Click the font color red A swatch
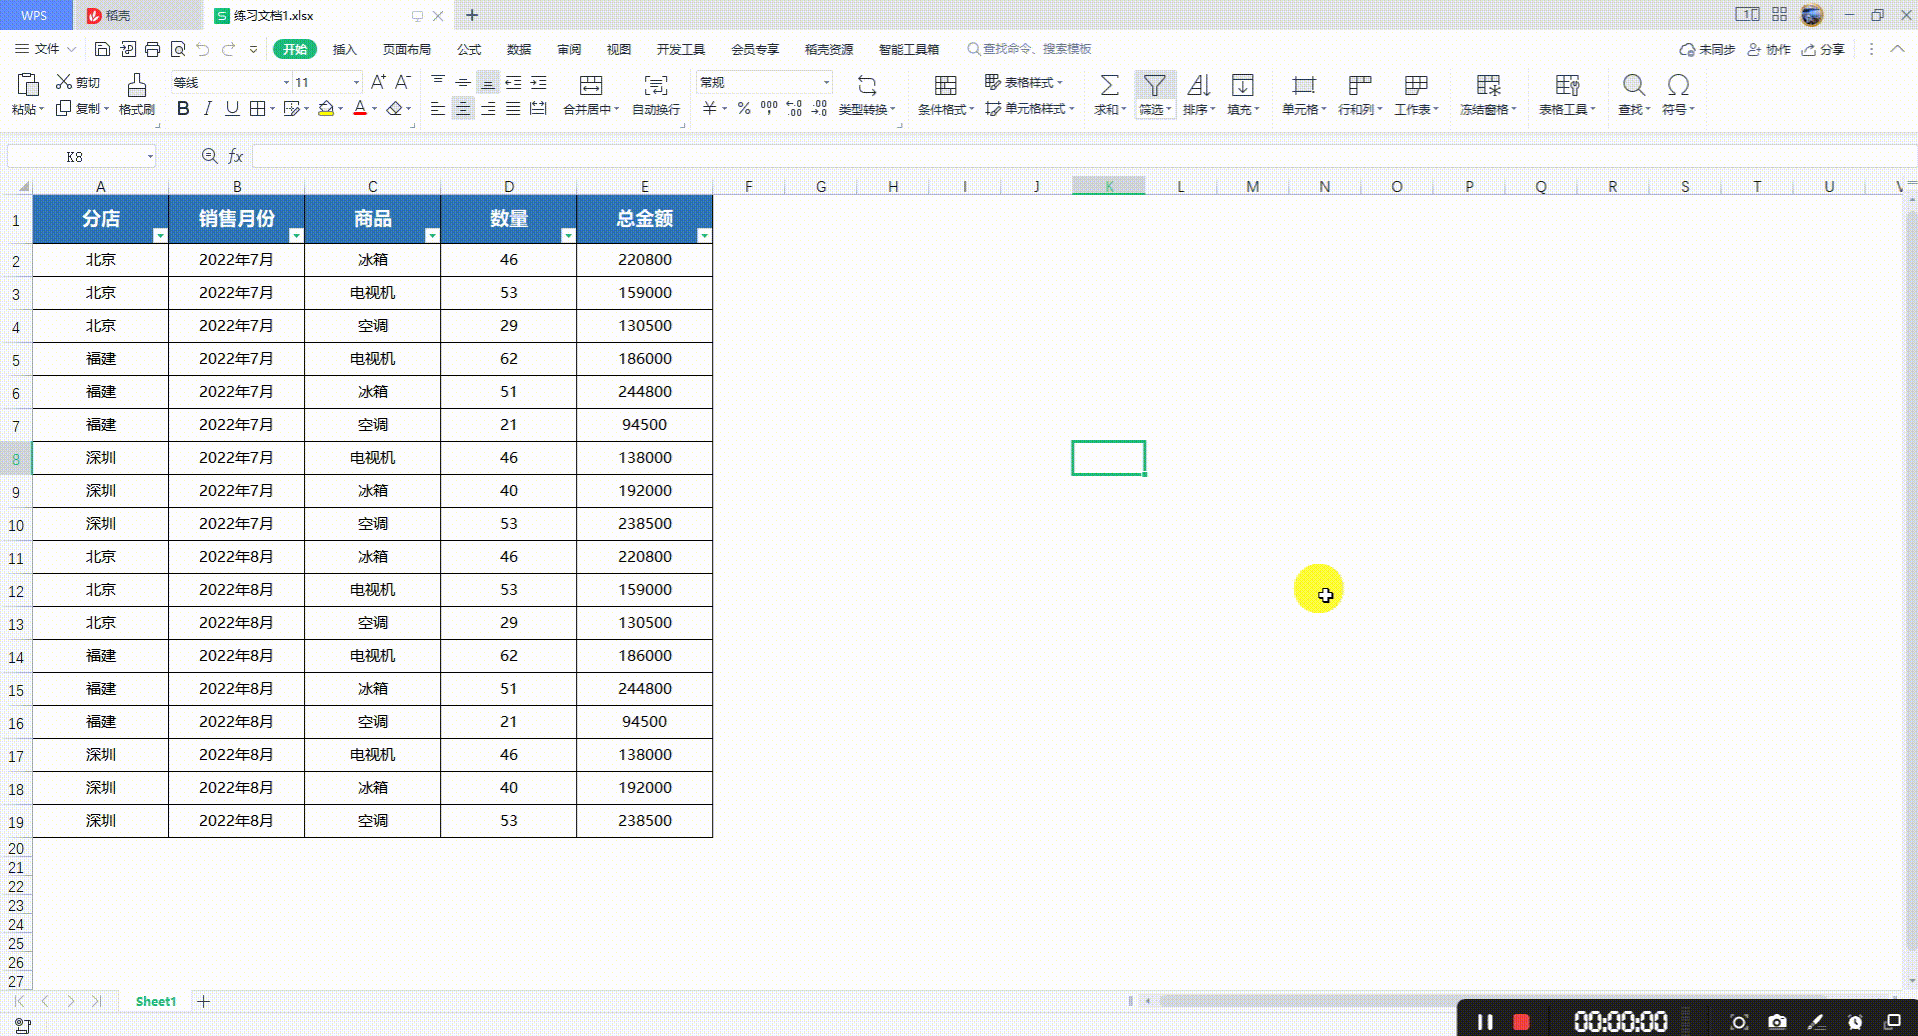1918x1036 pixels. click(x=360, y=108)
